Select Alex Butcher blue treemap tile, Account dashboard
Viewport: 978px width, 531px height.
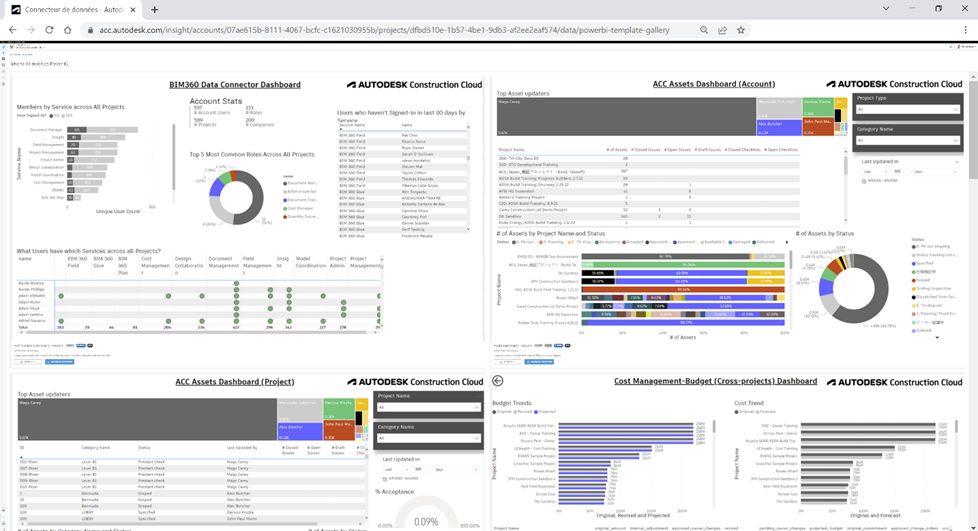point(779,127)
